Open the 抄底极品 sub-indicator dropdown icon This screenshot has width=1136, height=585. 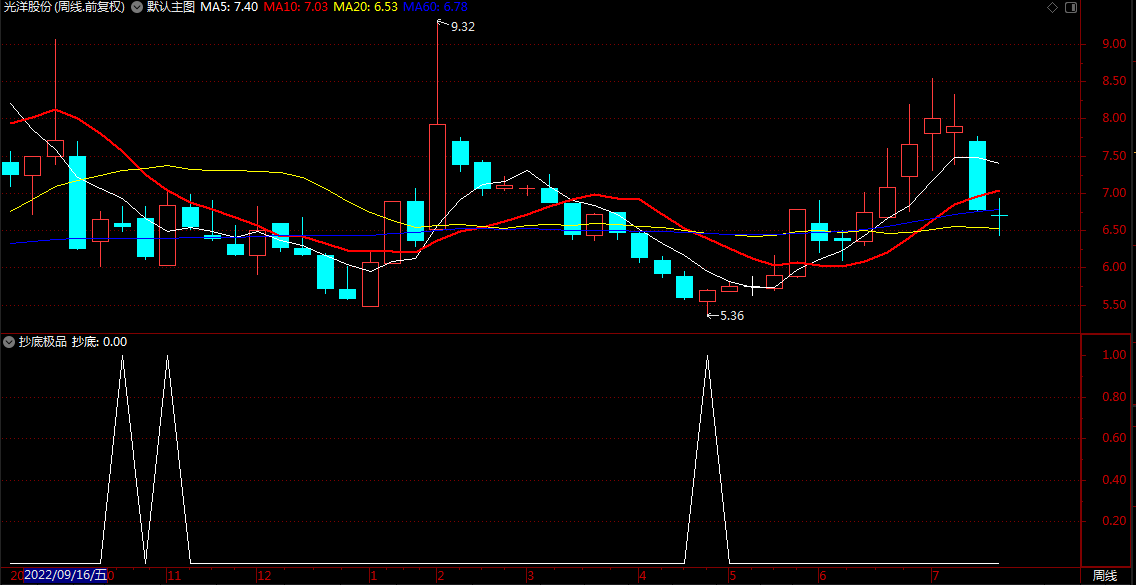coord(9,341)
